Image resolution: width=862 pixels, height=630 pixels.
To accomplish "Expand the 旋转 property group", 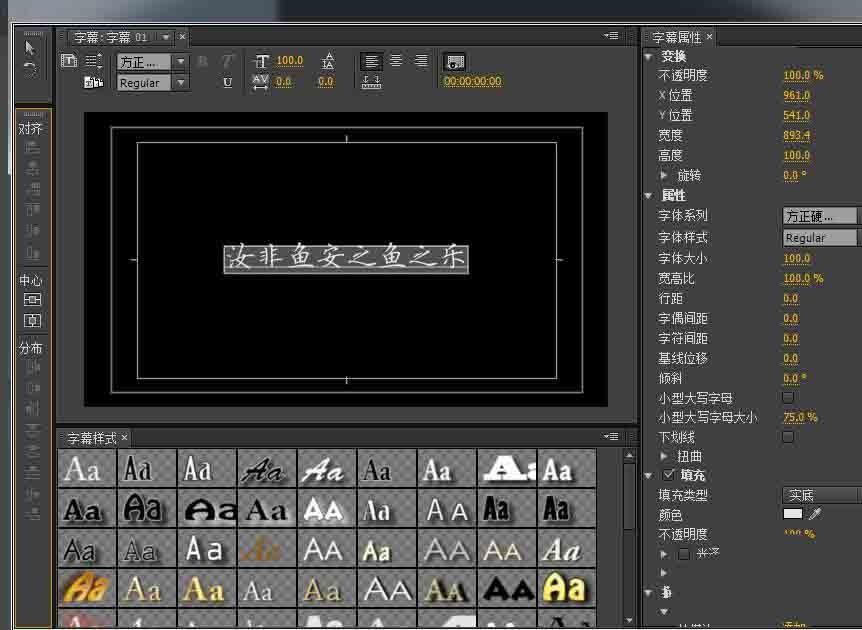I will (x=664, y=176).
